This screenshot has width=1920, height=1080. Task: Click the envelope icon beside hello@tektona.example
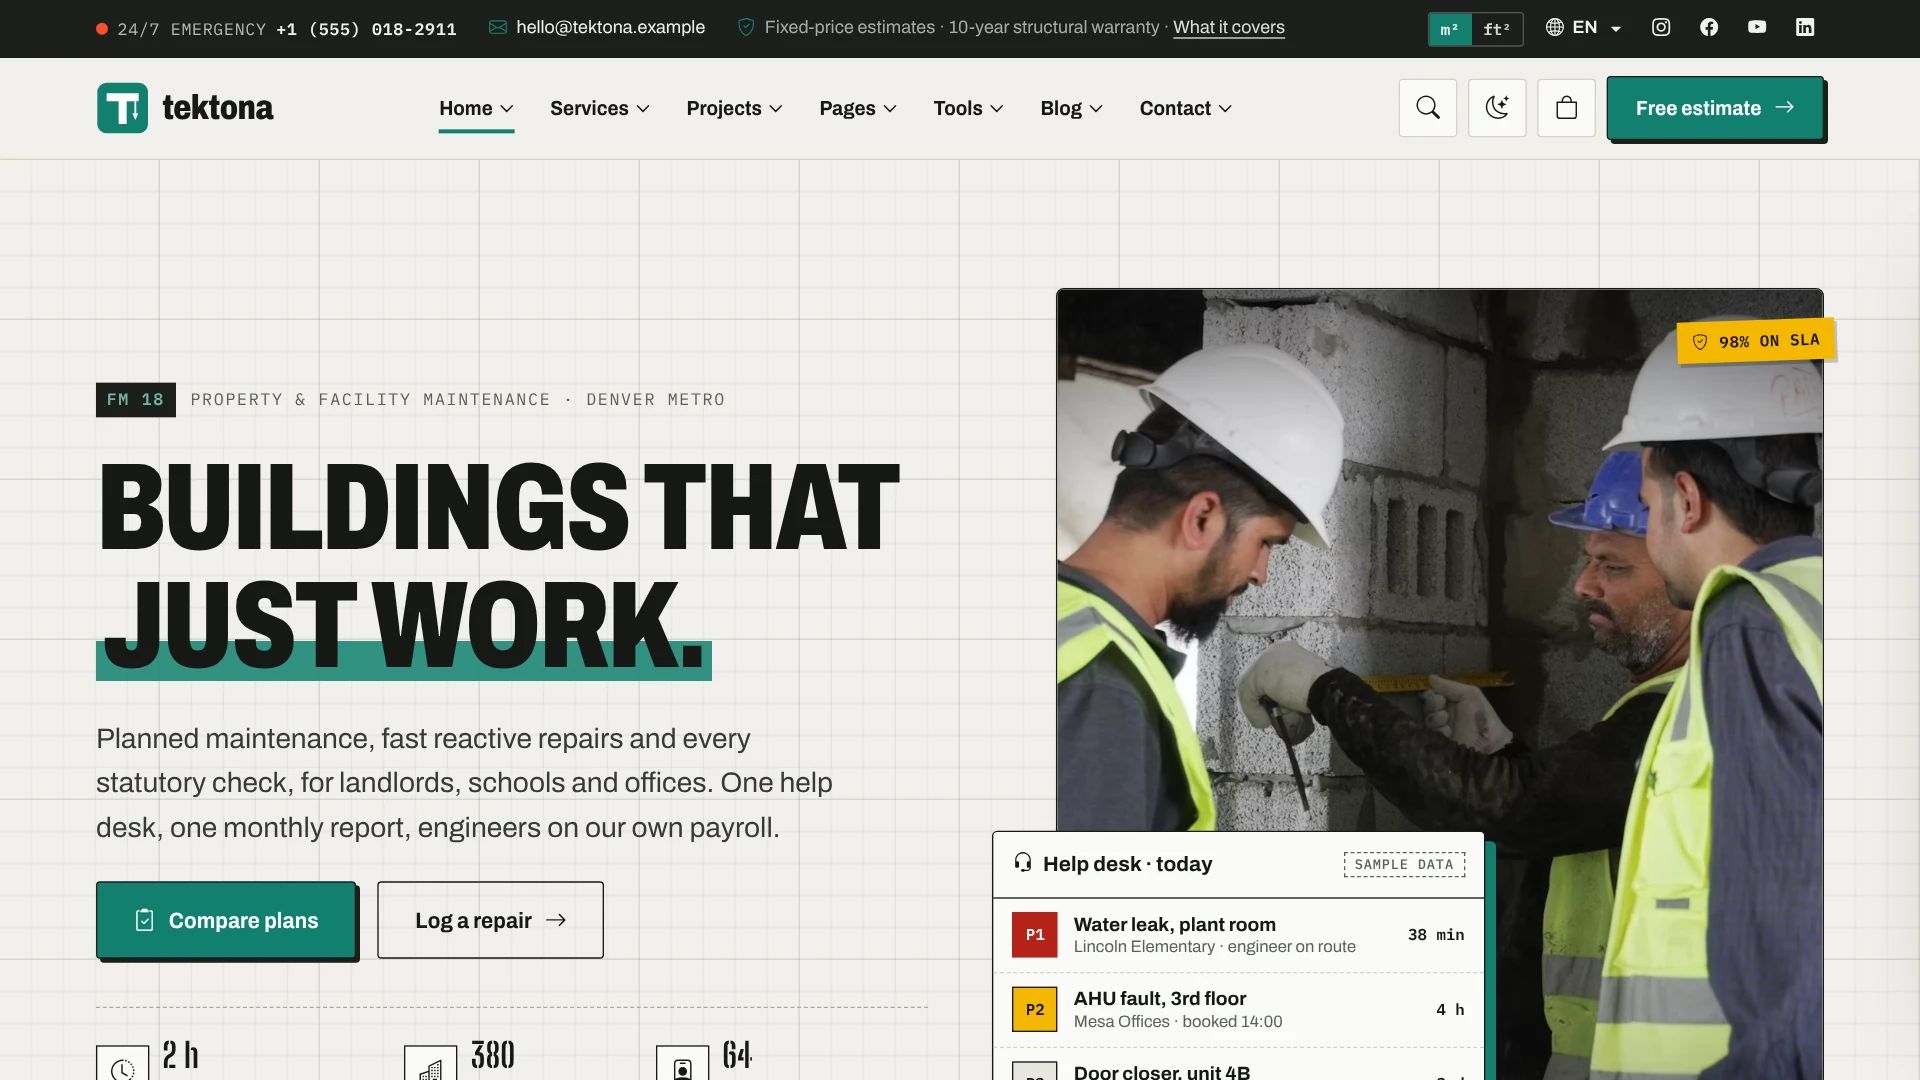click(498, 28)
